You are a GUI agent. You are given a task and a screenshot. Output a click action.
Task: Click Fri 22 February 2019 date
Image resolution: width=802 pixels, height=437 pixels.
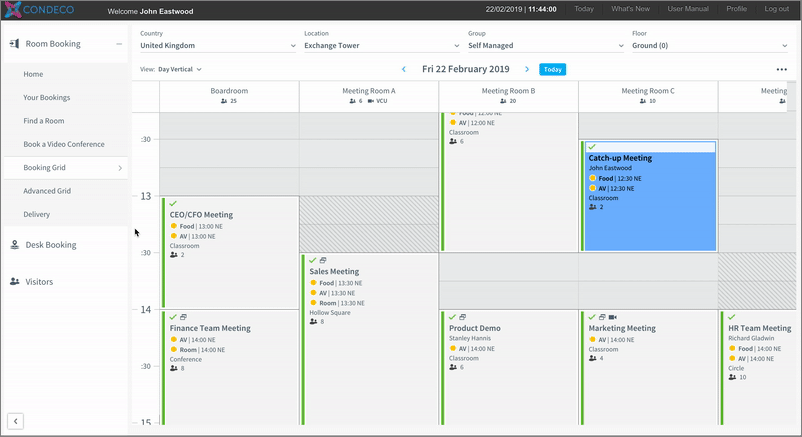coord(465,69)
